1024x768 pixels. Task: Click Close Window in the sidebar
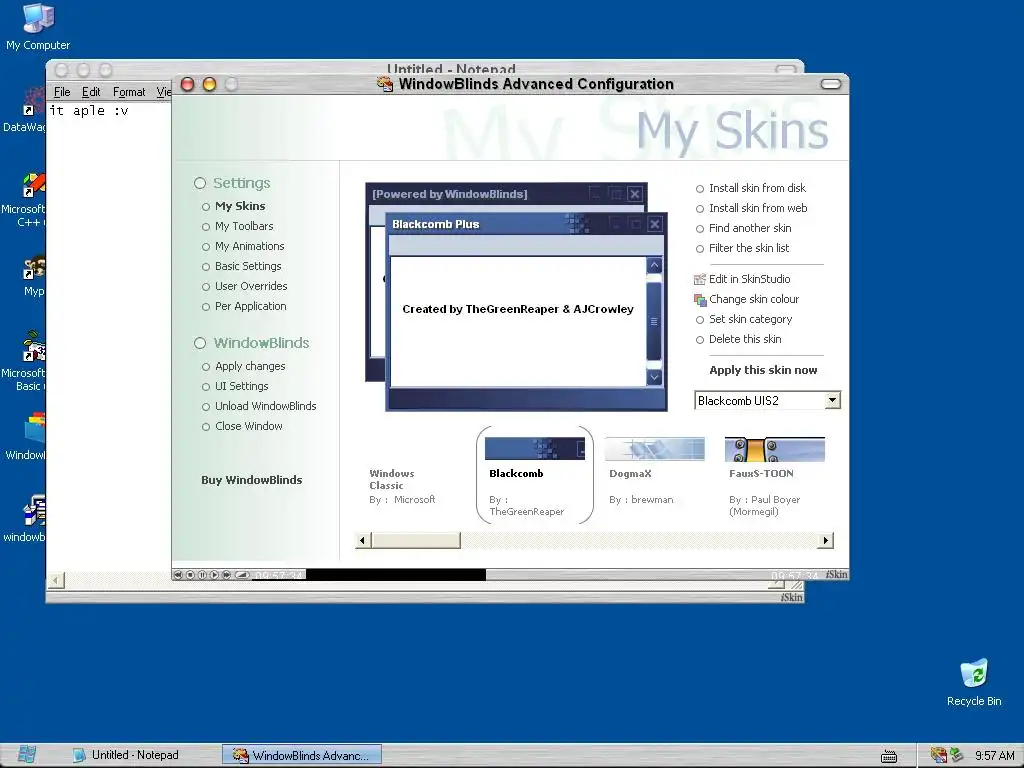click(248, 426)
